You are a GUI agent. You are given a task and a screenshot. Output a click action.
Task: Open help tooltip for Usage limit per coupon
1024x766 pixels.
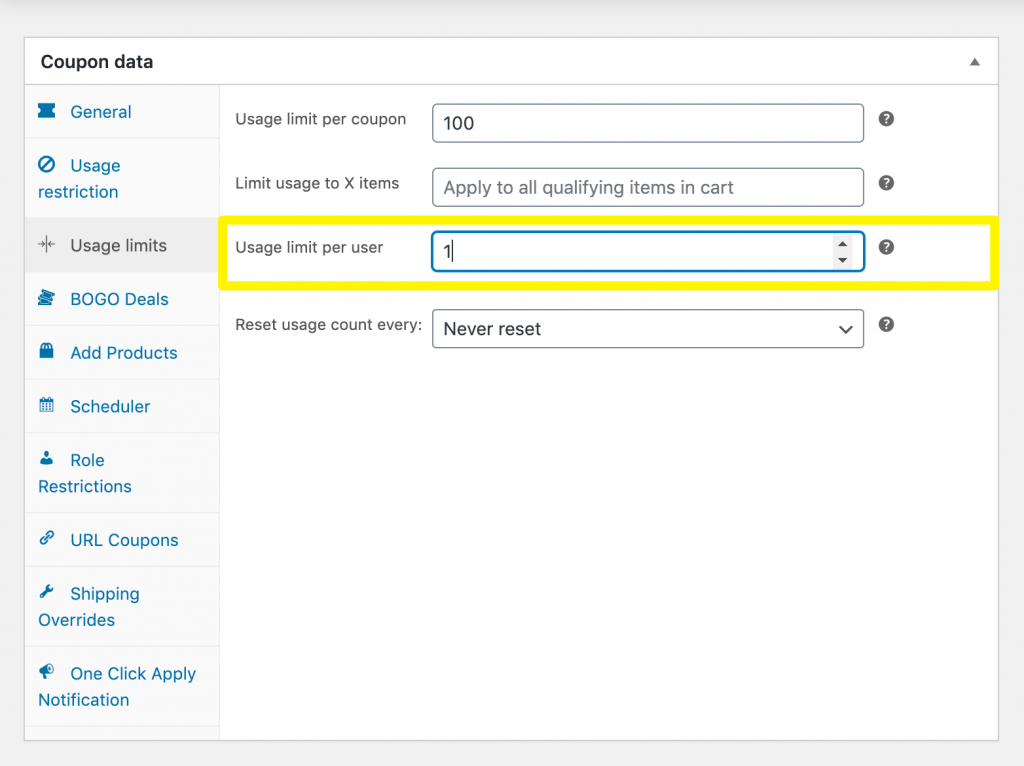(886, 119)
